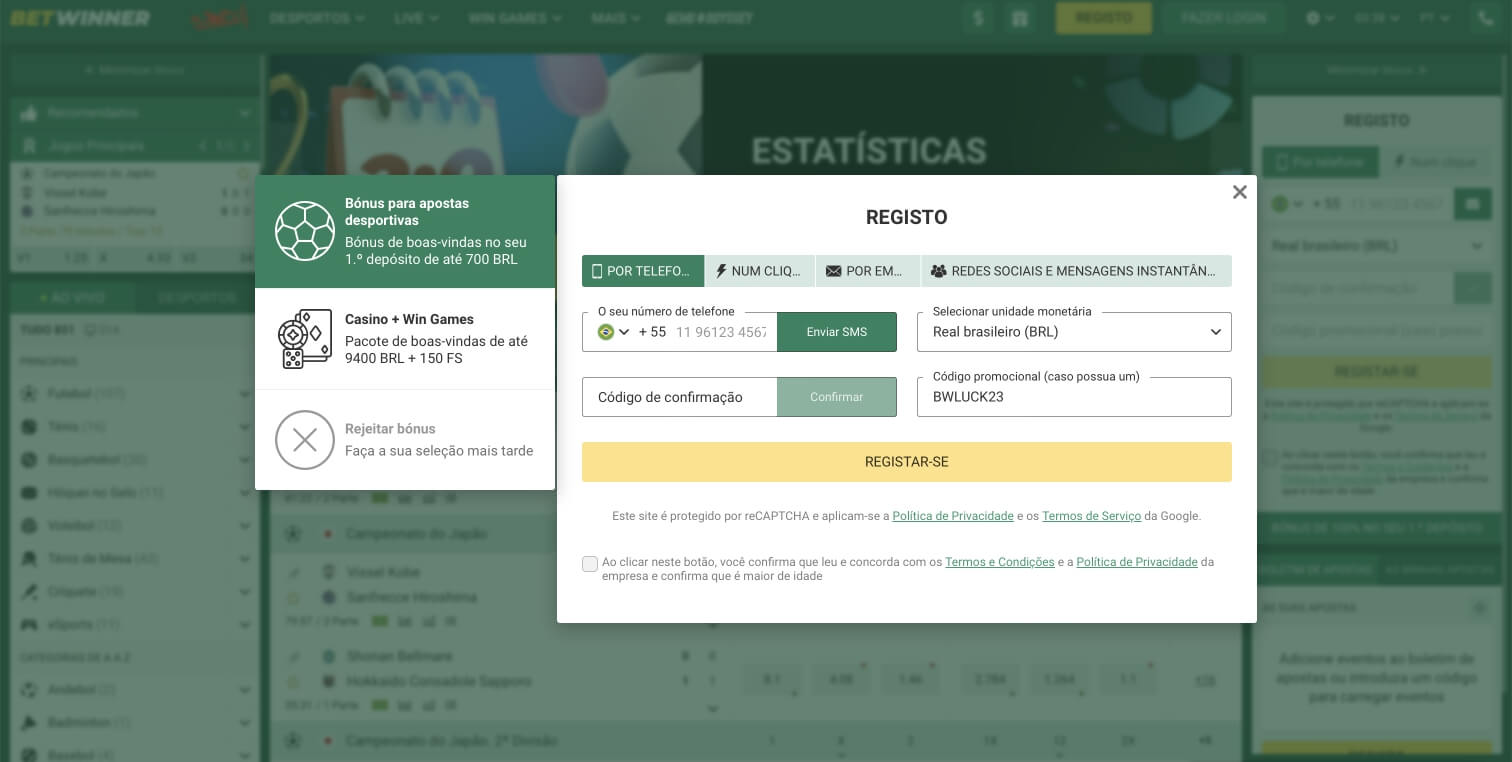Select the Casino + Win Games bonus
Image resolution: width=1512 pixels, height=762 pixels.
[x=405, y=339]
